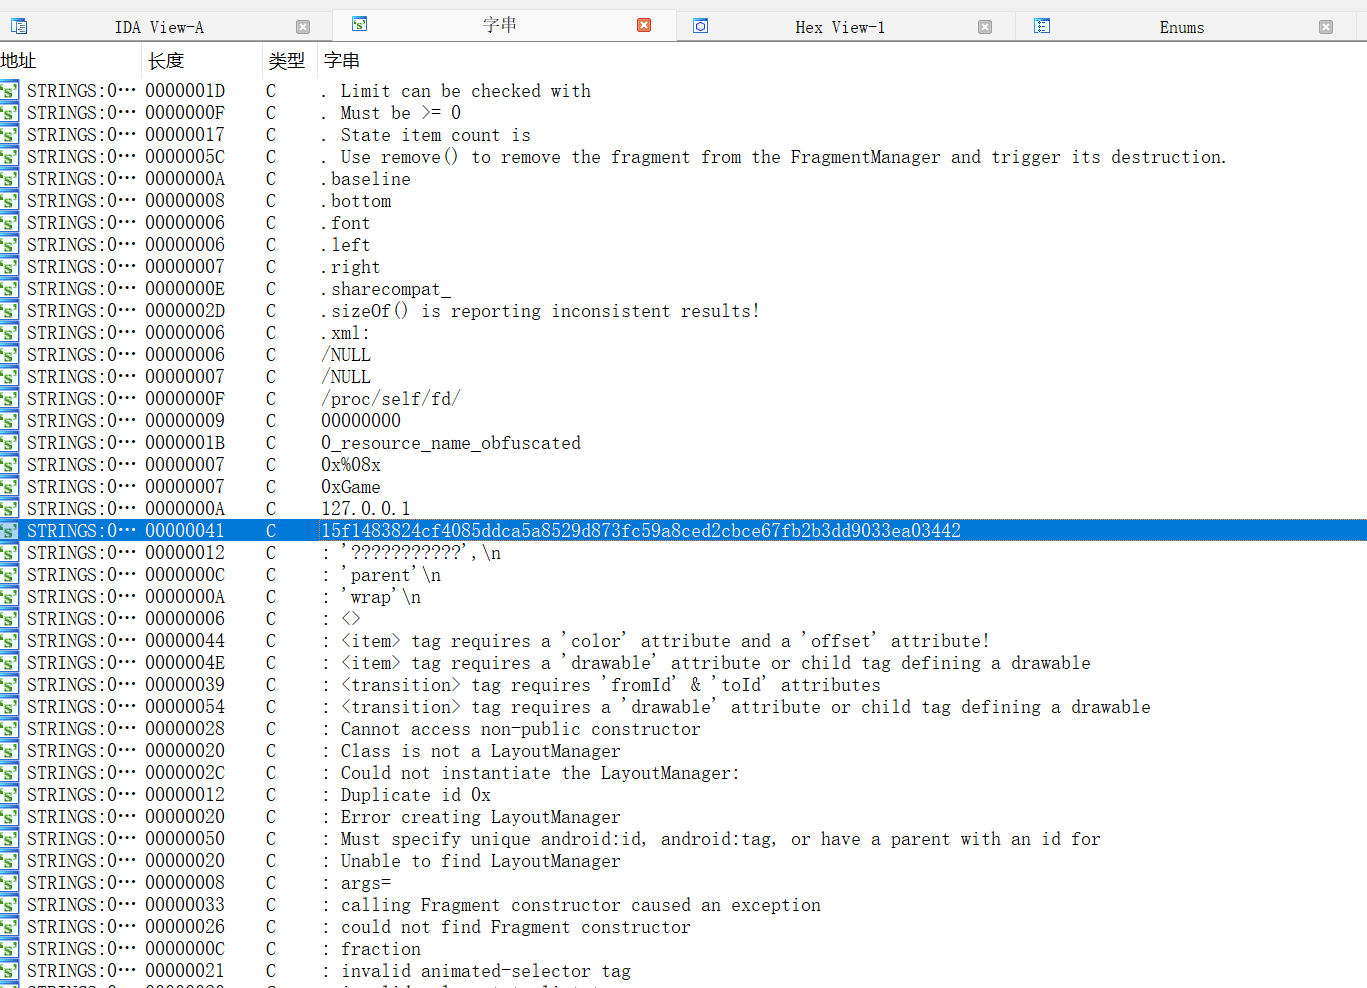Close the Hex View-1 tab
The width and height of the screenshot is (1367, 988).
[985, 27]
